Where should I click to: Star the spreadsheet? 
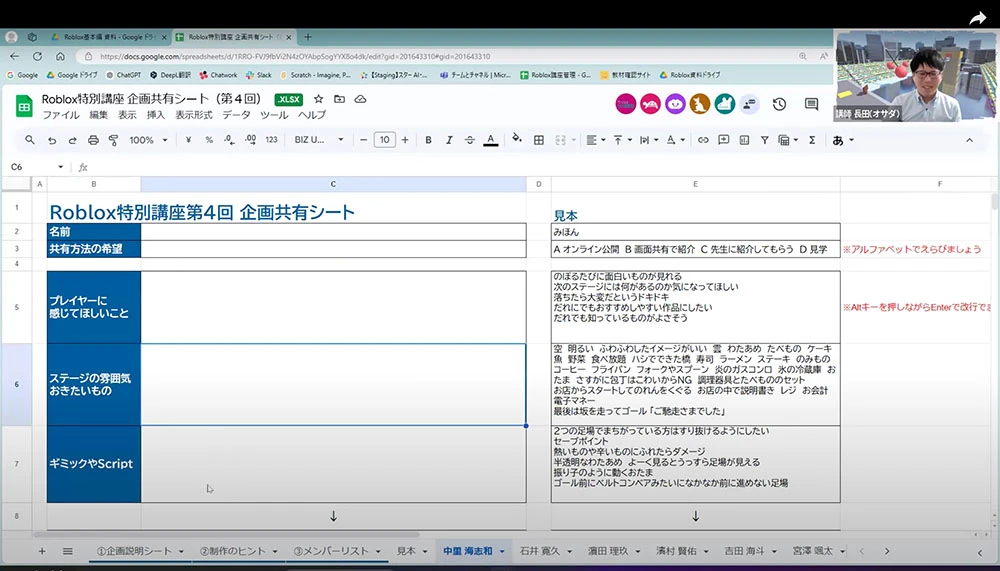tap(318, 99)
